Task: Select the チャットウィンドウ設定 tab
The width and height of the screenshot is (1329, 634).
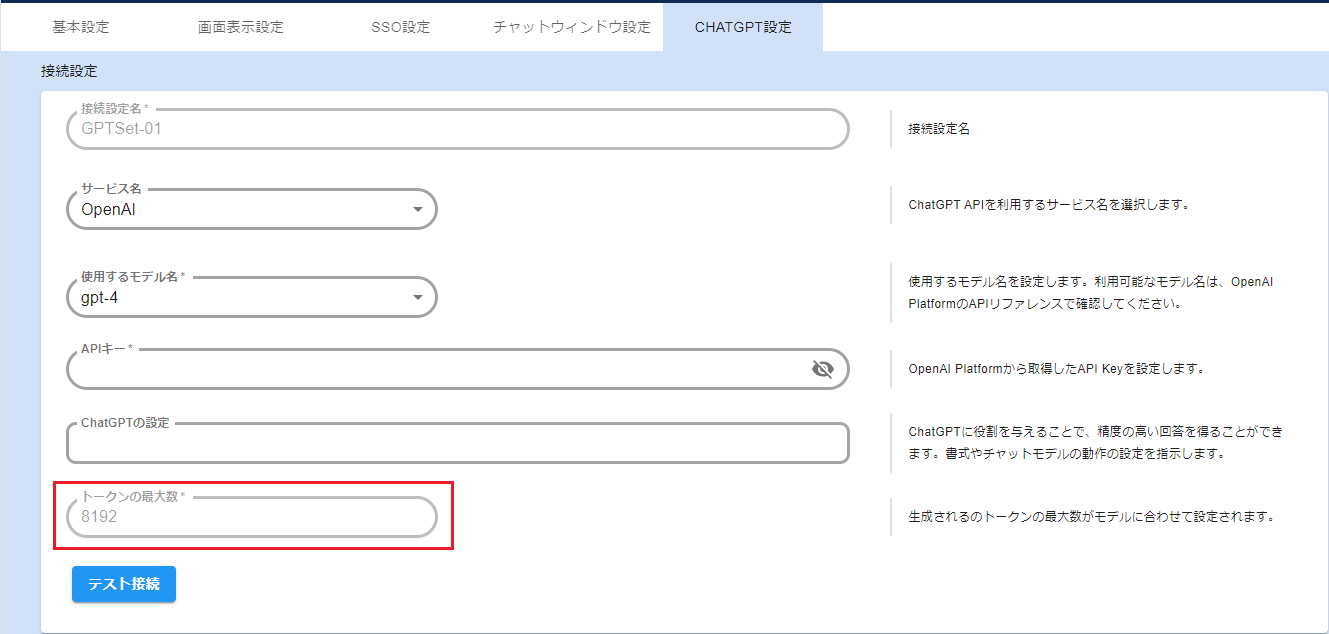Action: [572, 27]
